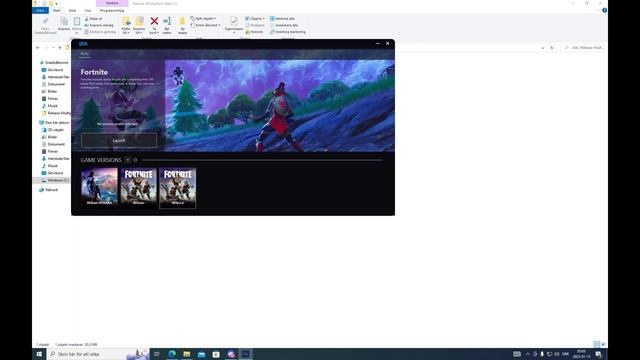Switch to large icons view toggle
This screenshot has width=640, height=360.
coord(604,344)
